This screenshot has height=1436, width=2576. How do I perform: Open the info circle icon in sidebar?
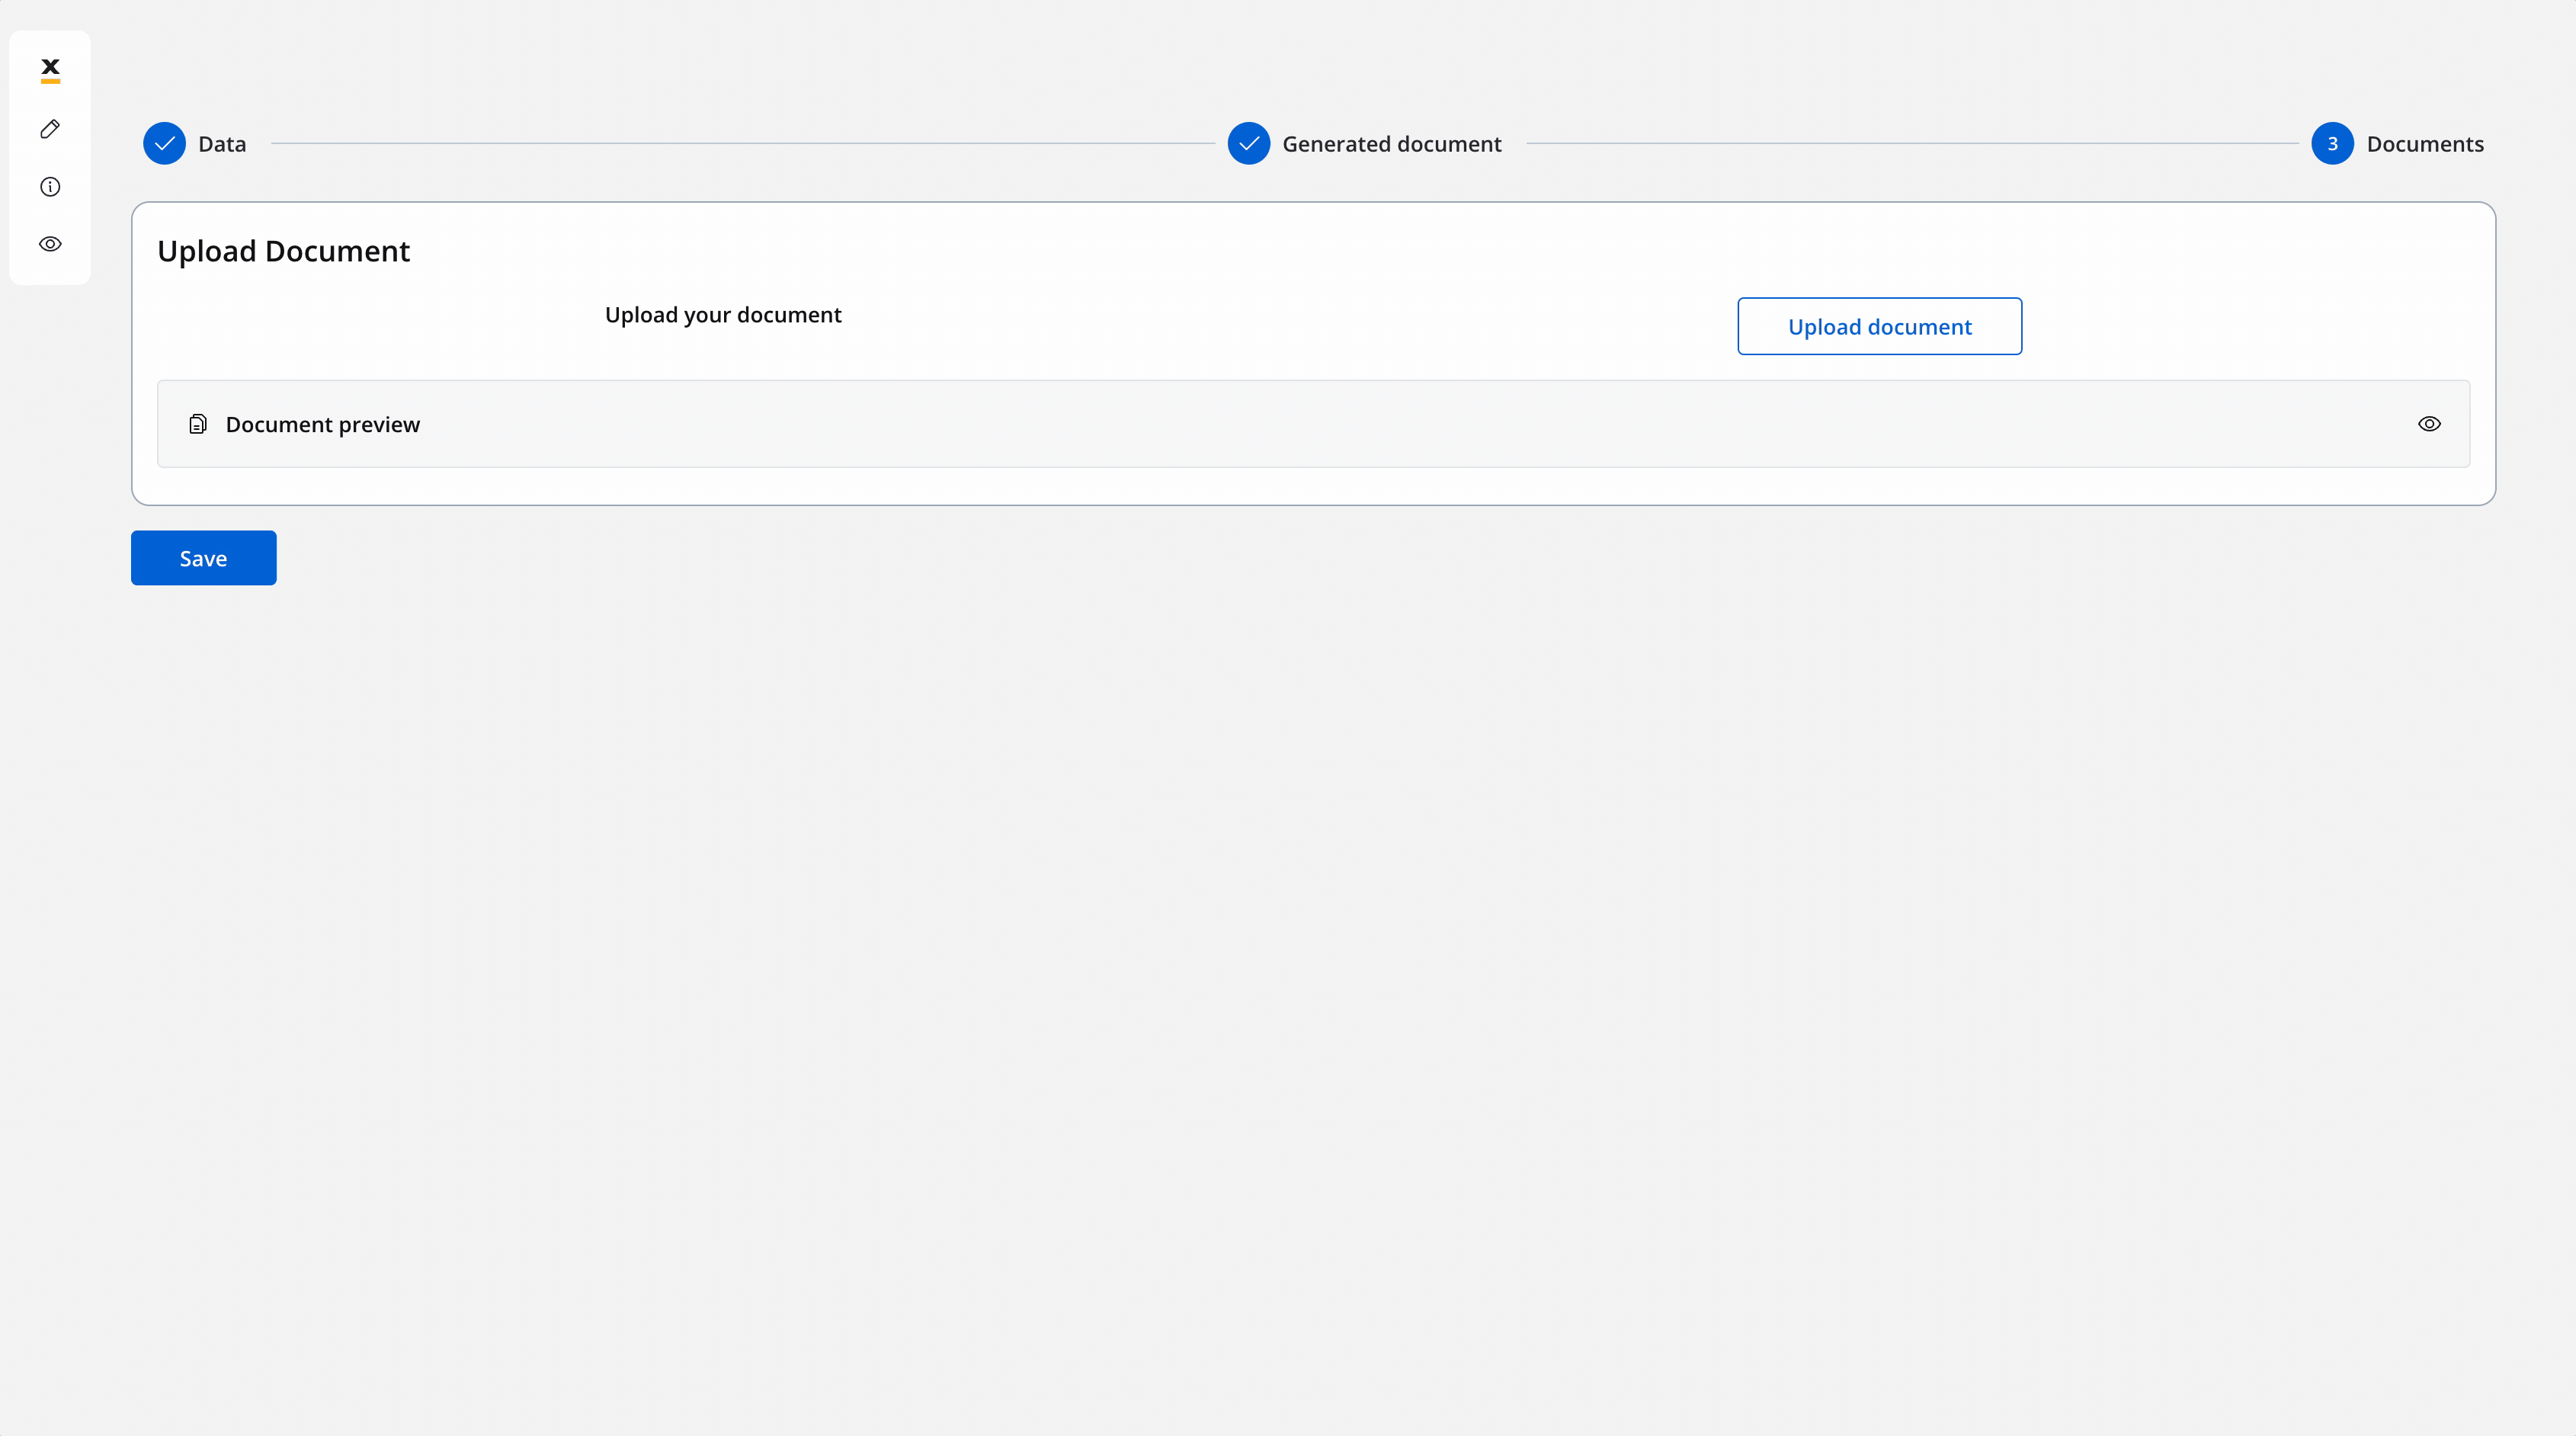(x=50, y=187)
